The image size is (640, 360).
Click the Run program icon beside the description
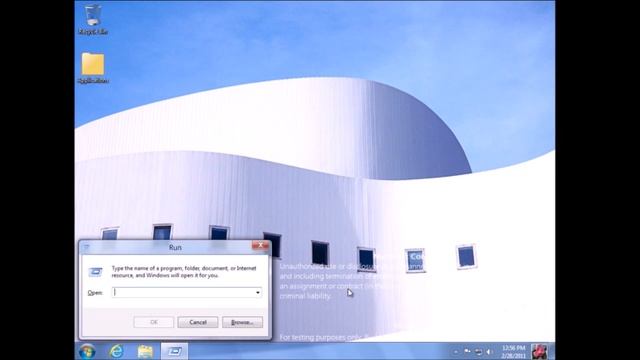coord(96,272)
